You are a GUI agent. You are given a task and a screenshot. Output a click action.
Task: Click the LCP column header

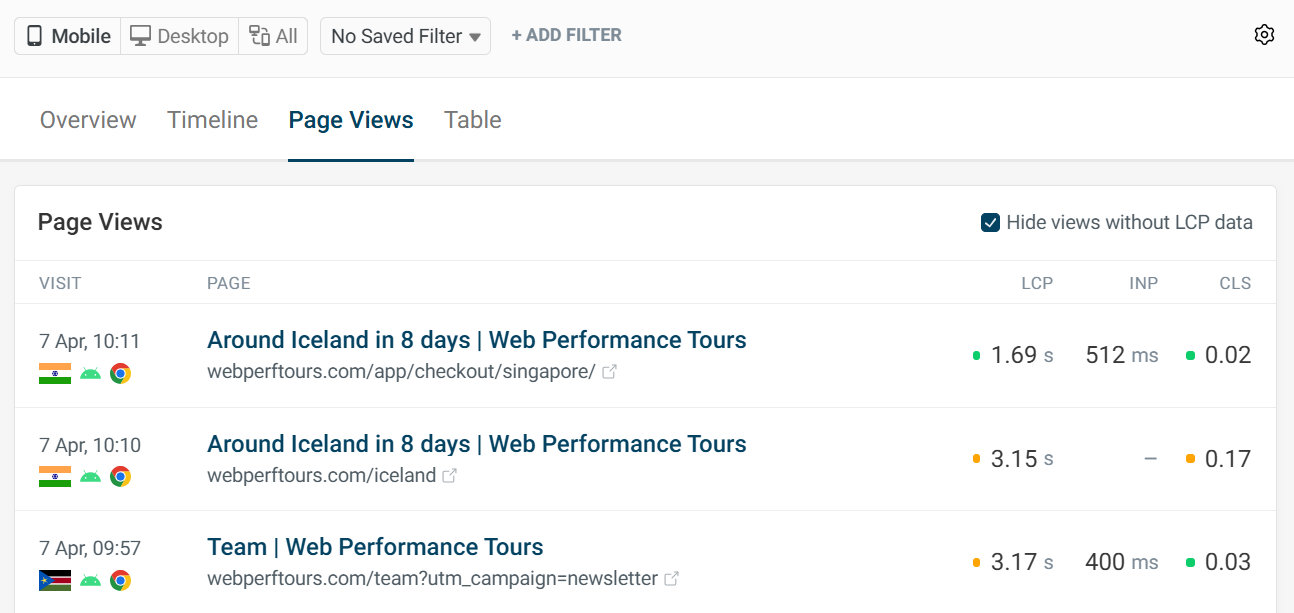[x=1037, y=283]
